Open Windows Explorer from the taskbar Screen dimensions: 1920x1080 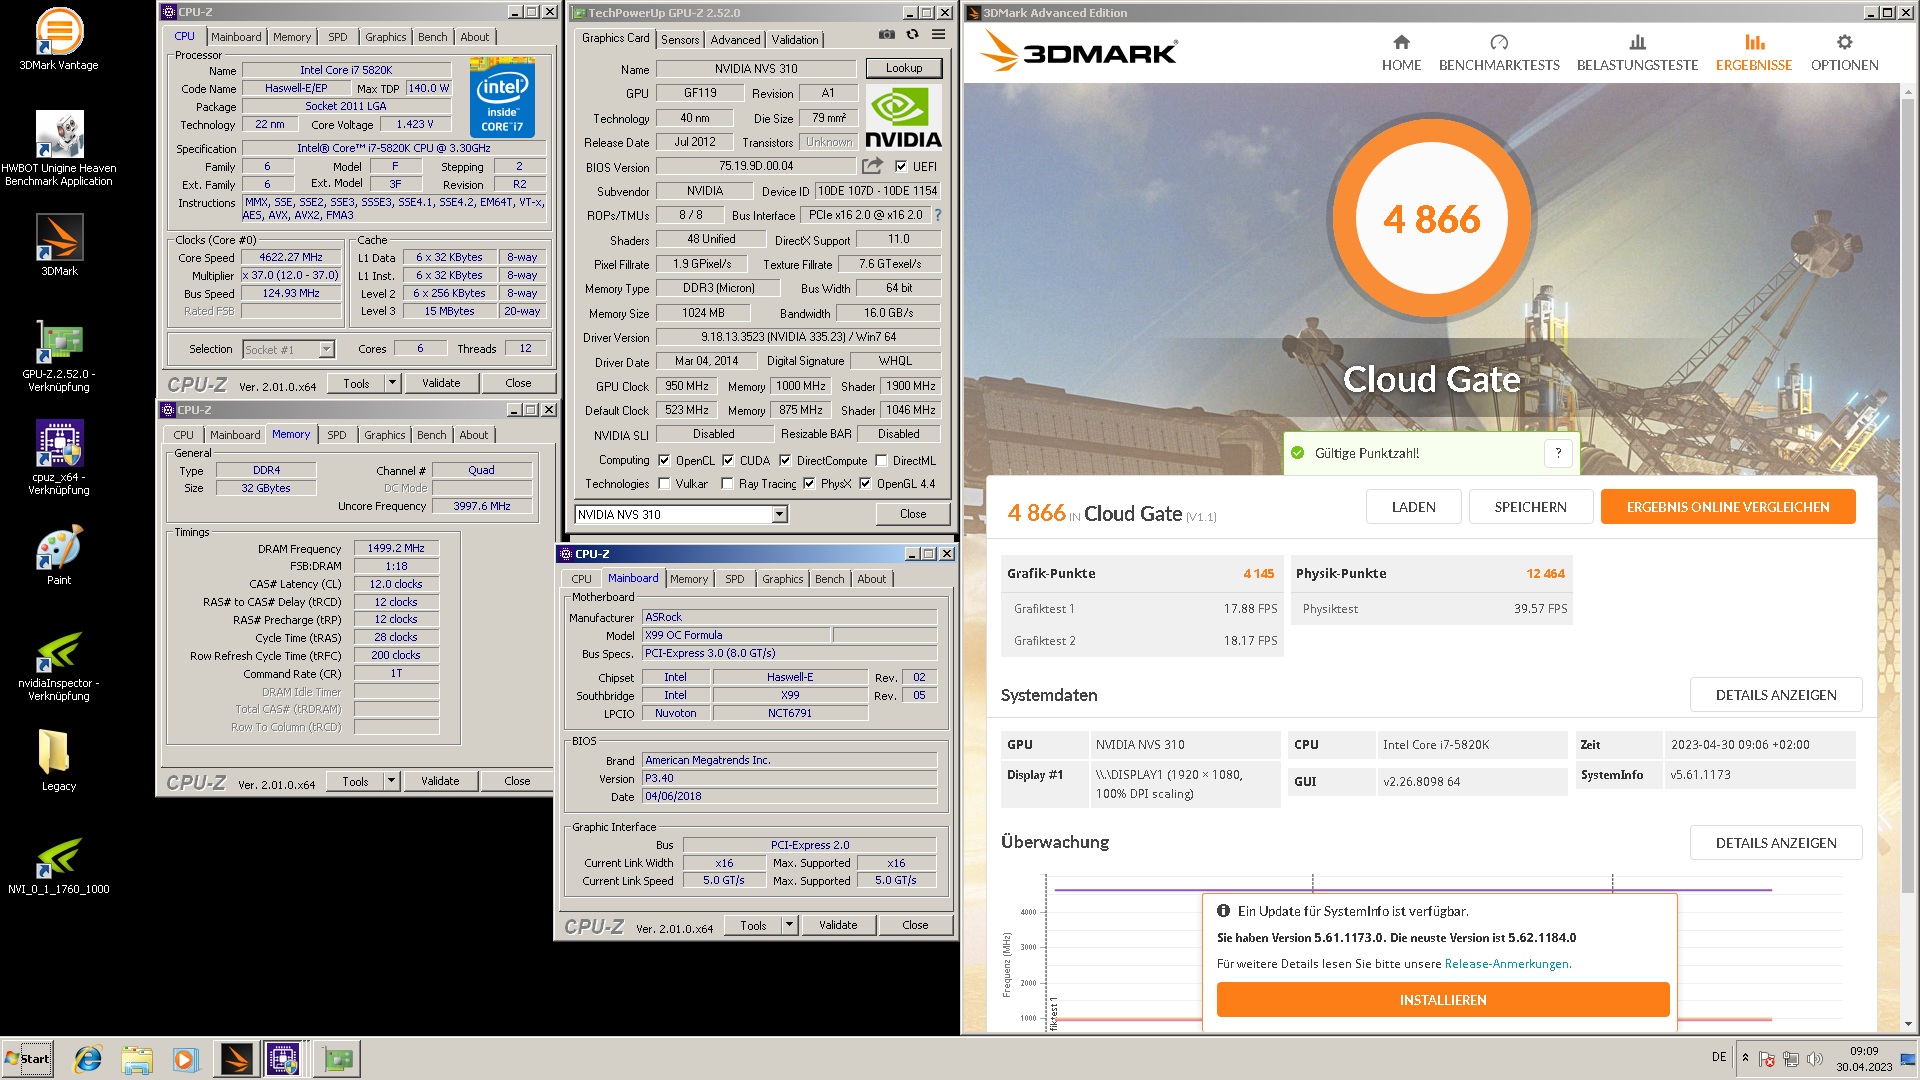tap(137, 1059)
